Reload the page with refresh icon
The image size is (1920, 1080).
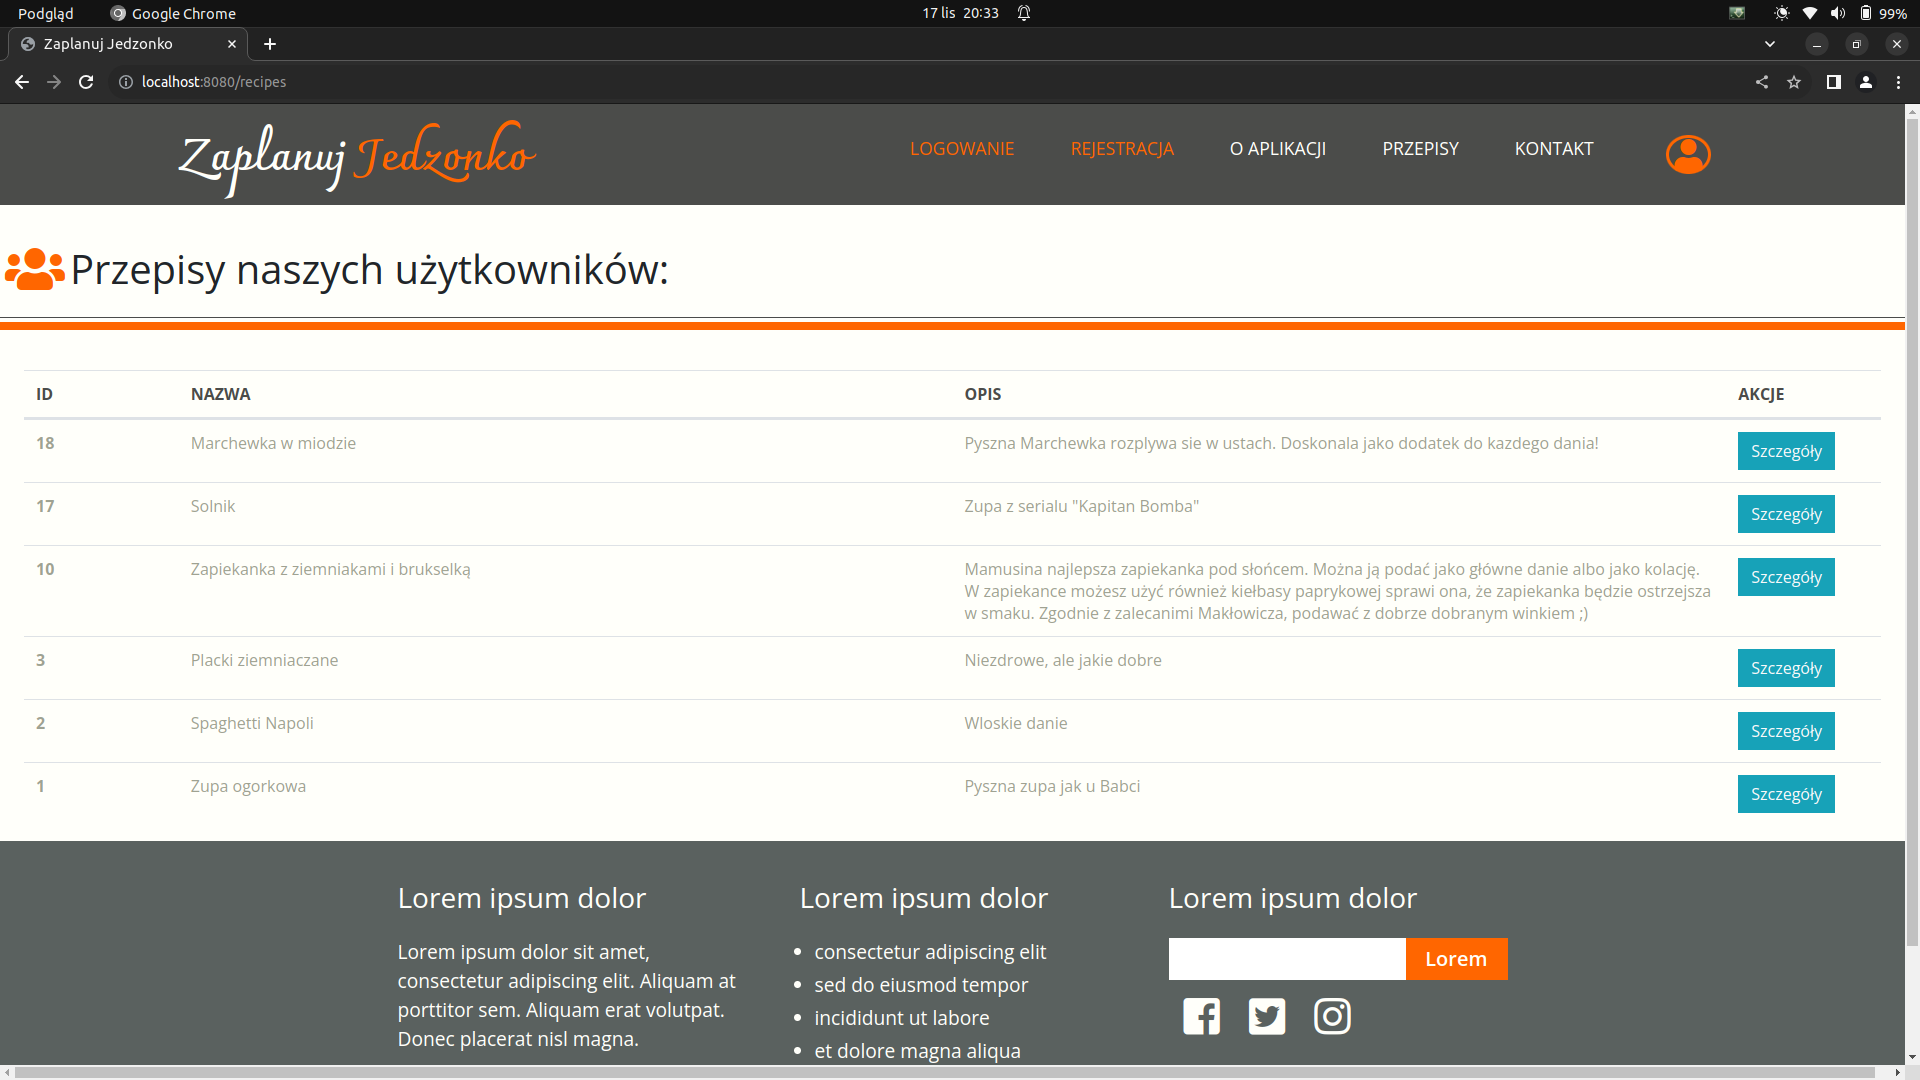pyautogui.click(x=86, y=82)
